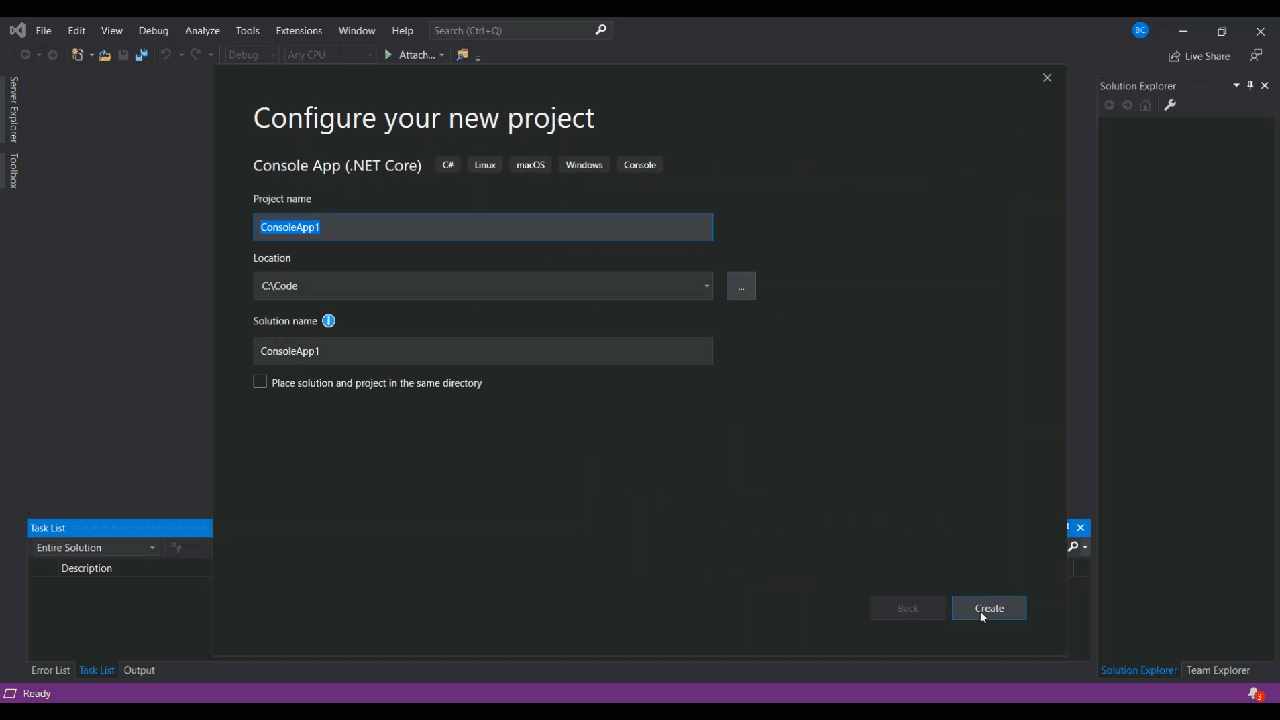Click the Visual Studio logo icon
Viewport: 1280px width, 720px height.
click(17, 30)
